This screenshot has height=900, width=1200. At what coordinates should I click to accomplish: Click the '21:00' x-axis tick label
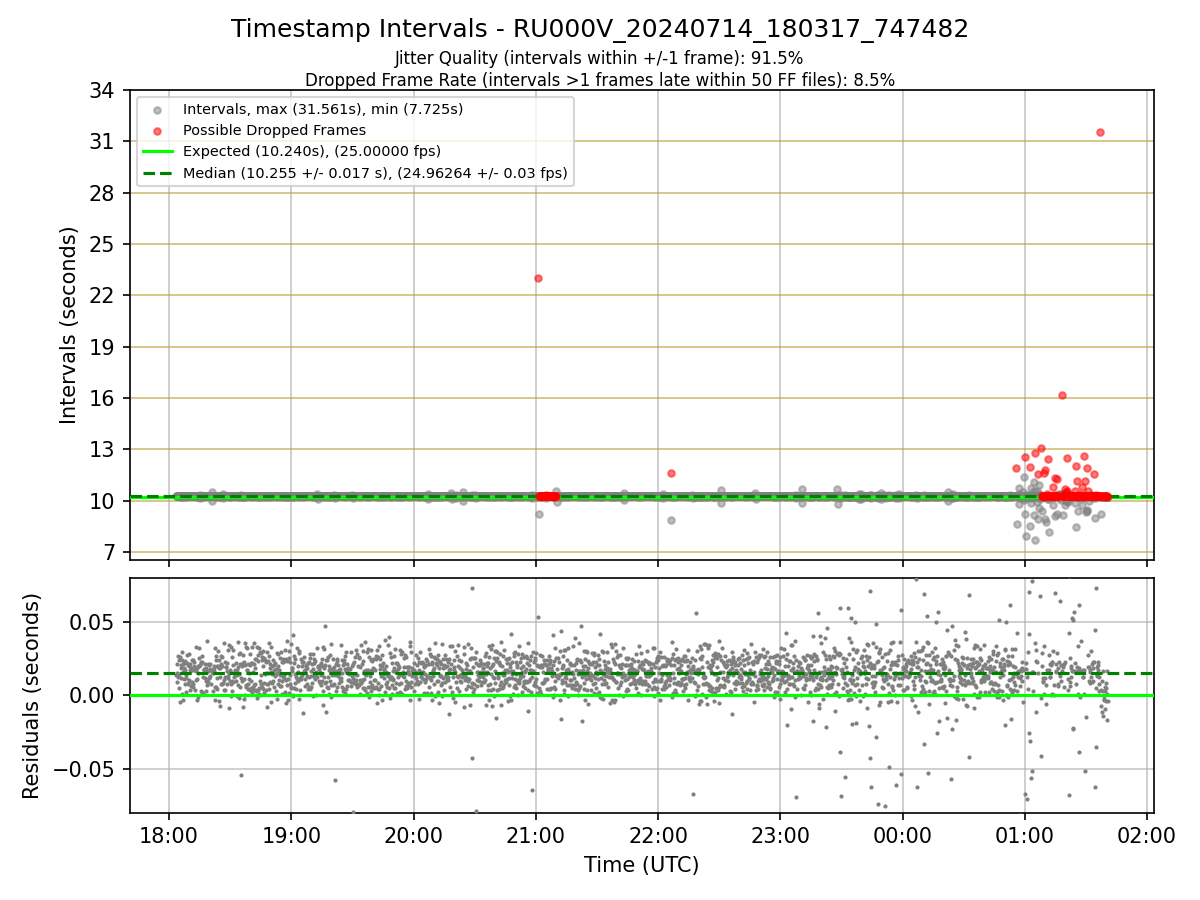(x=535, y=836)
